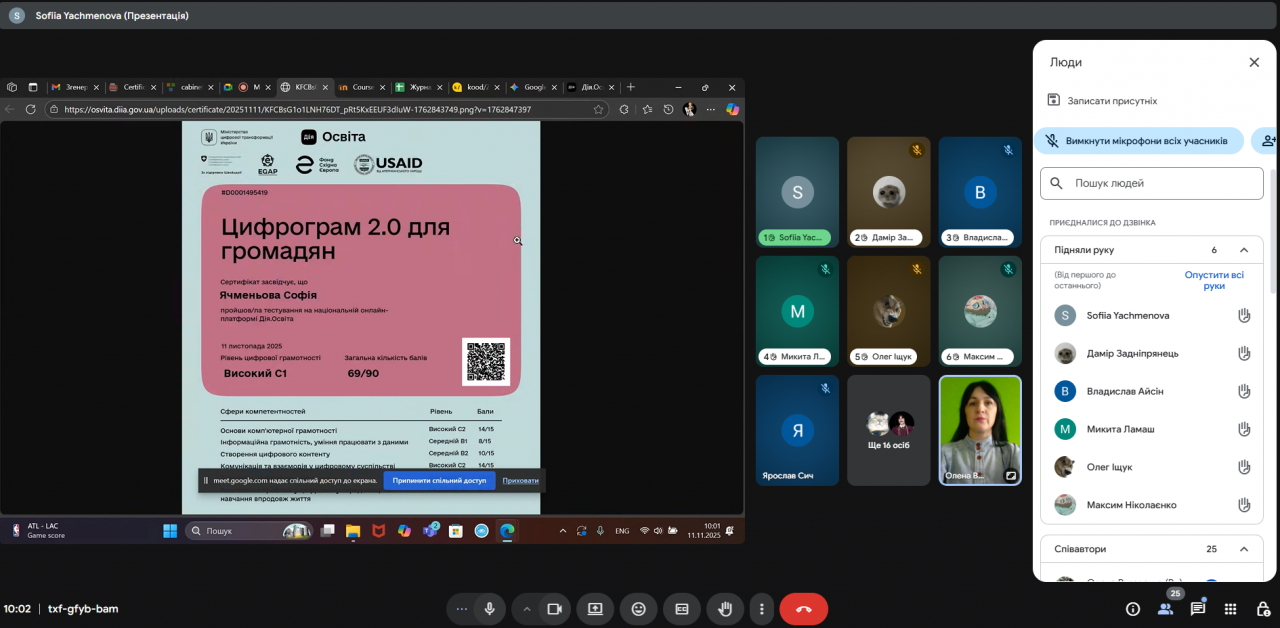This screenshot has height=628, width=1280.
Task: Click "Опустити всі руки" link
Action: point(1214,280)
